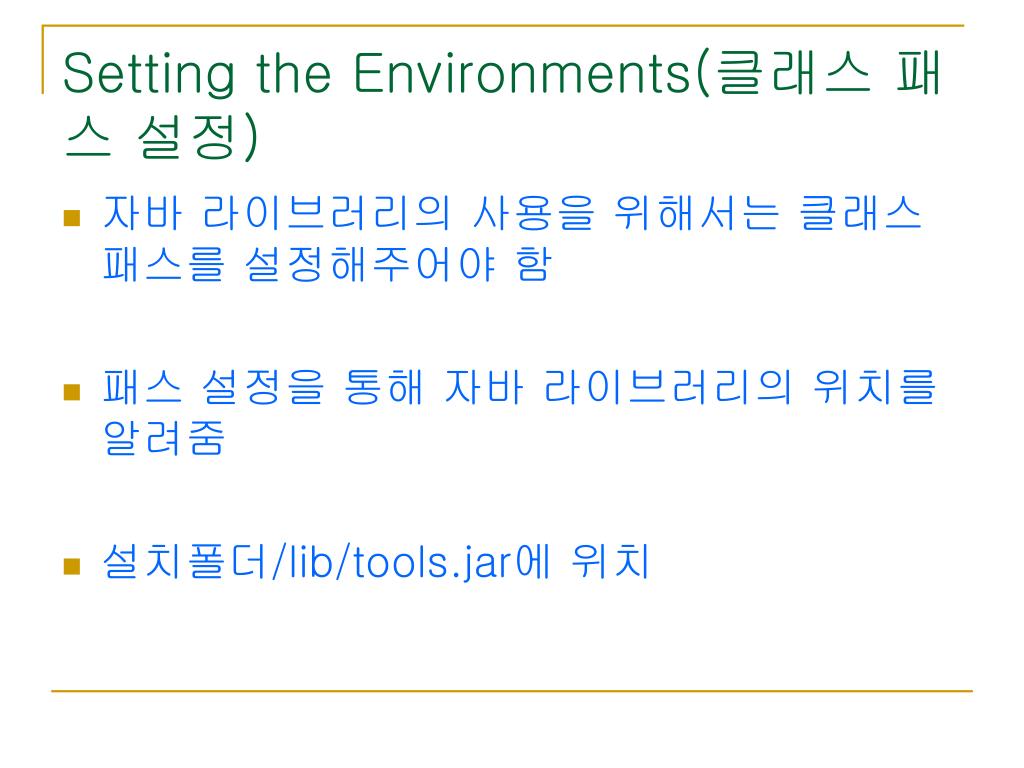Select the word Environments in the title

[x=521, y=72]
